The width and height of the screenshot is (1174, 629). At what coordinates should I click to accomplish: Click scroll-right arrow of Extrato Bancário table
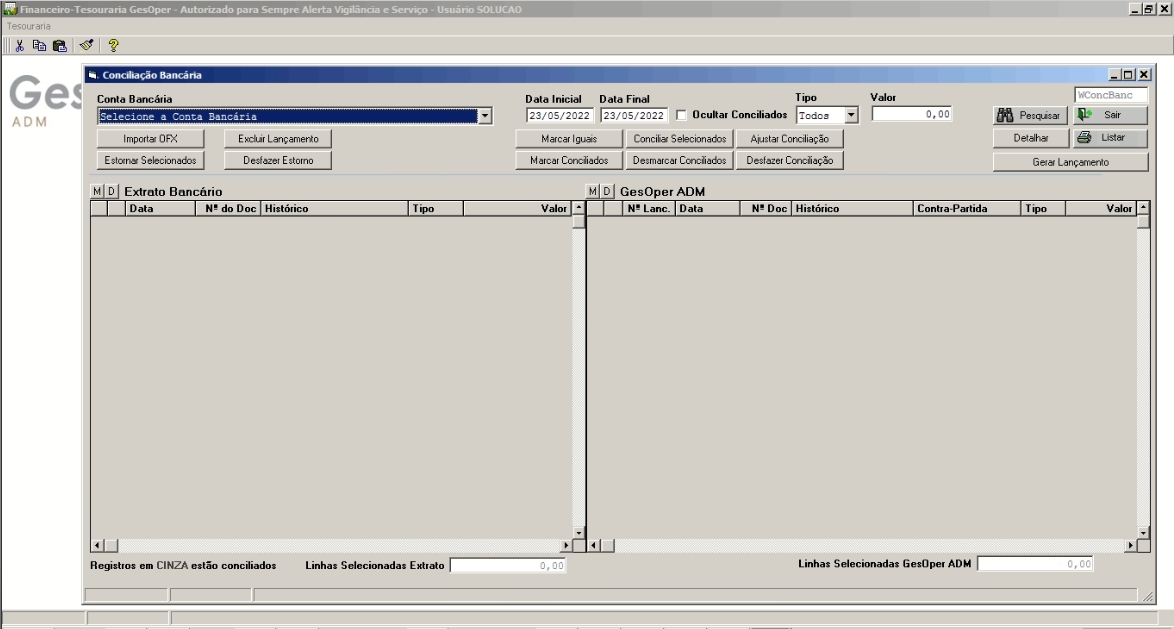point(566,545)
